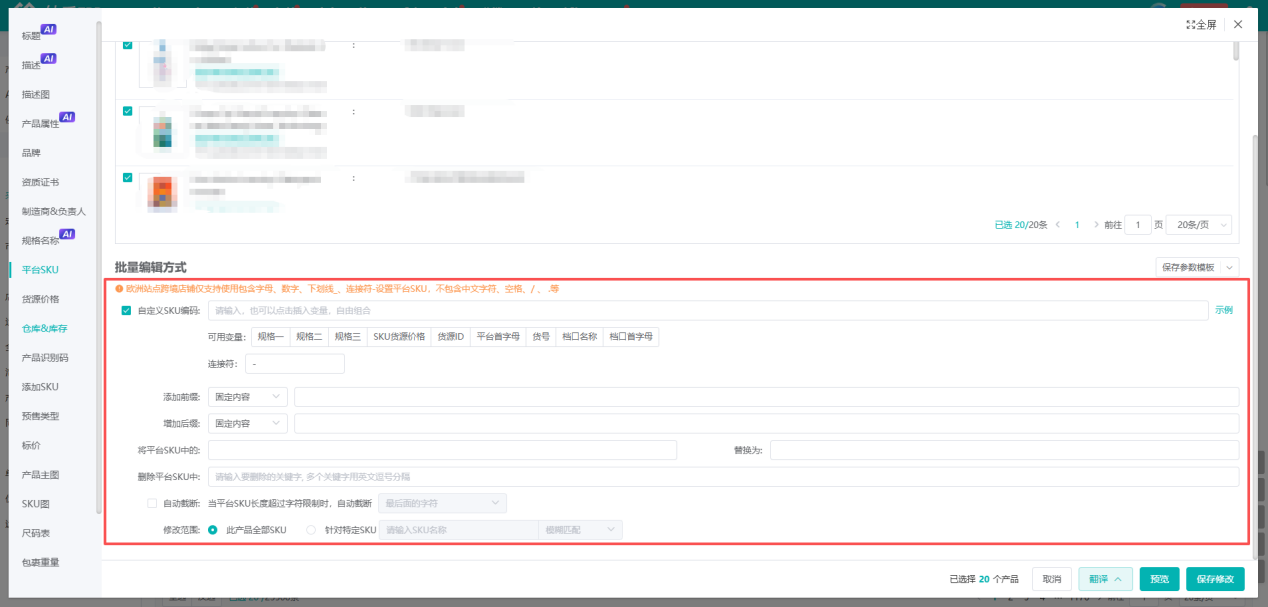The height and width of the screenshot is (607, 1268).
Task: Open the 20条/页 page size dropdown
Action: (x=1200, y=225)
